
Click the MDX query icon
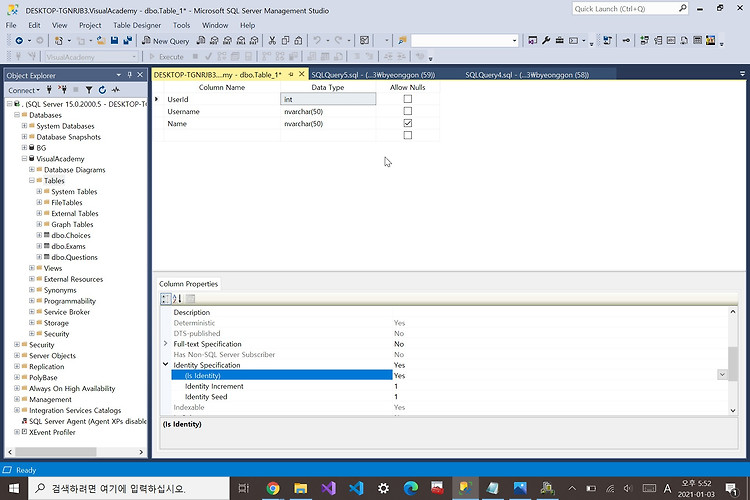point(214,41)
